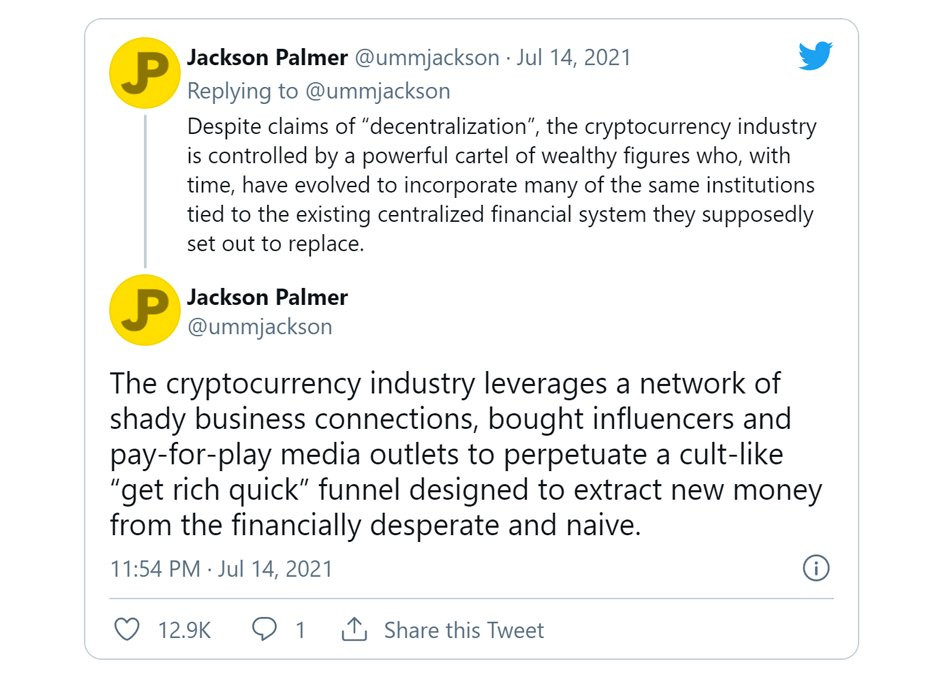Click the bold Jackson Palmer name in reply

coord(267,58)
